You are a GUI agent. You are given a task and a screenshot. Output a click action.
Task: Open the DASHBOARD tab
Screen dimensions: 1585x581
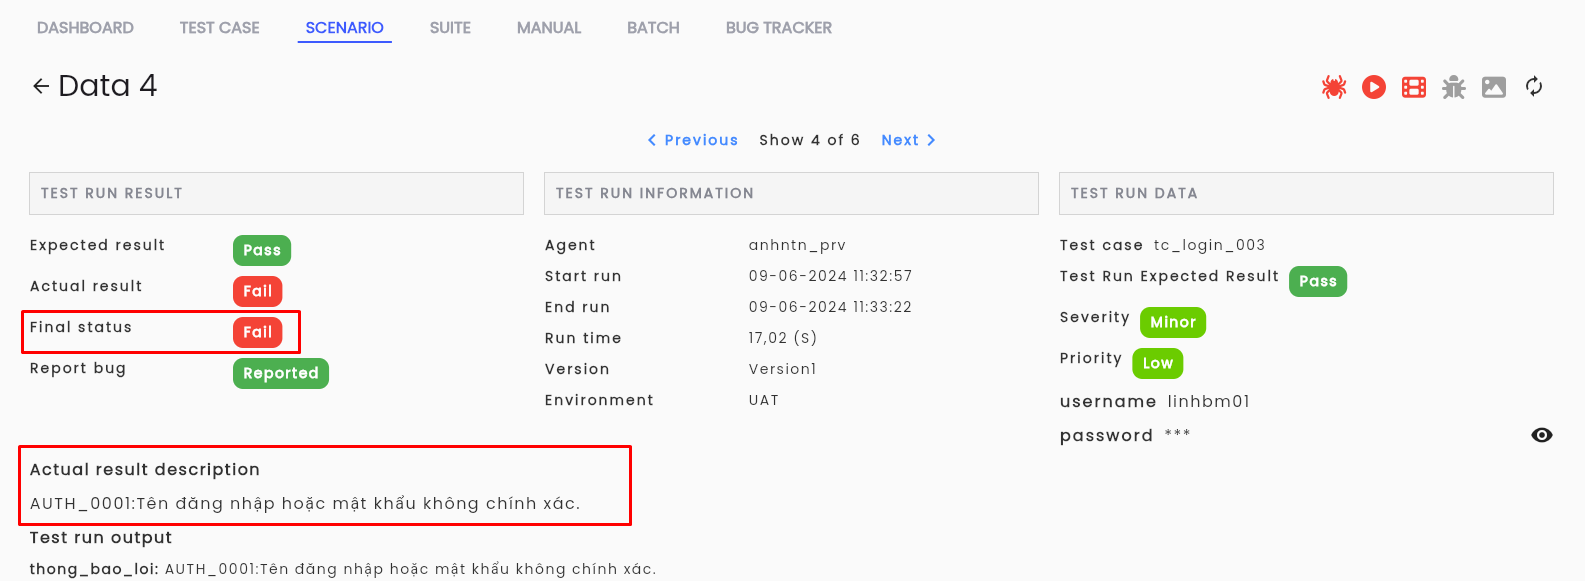pos(85,28)
